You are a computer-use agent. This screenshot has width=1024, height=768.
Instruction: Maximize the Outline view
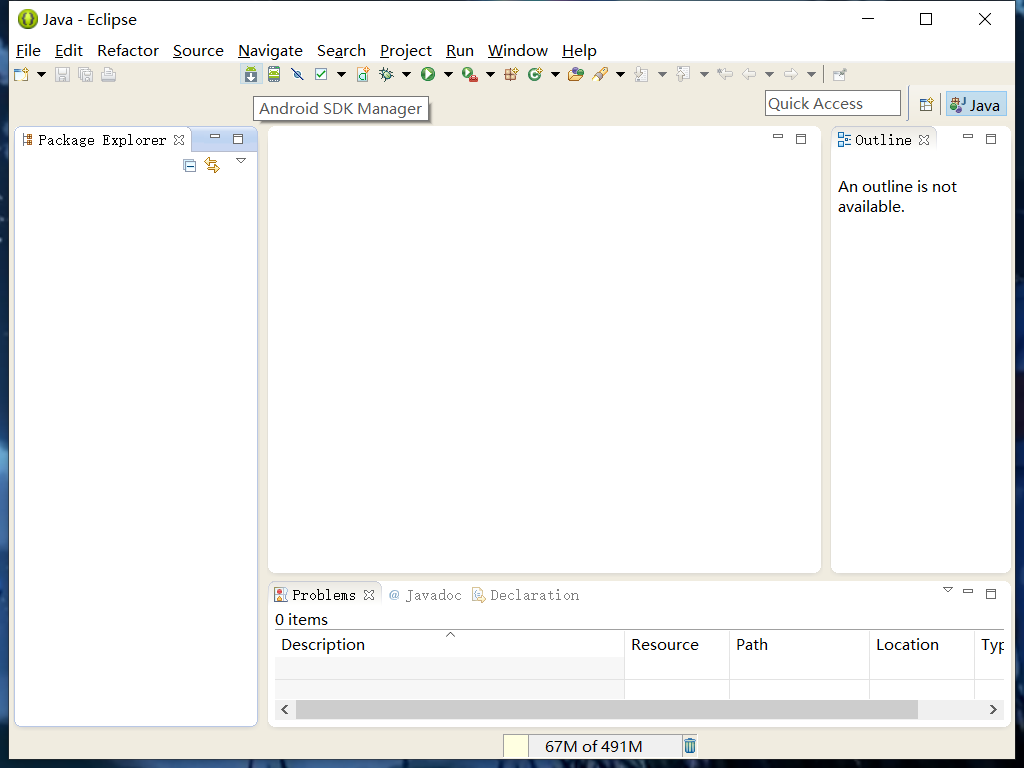[991, 139]
